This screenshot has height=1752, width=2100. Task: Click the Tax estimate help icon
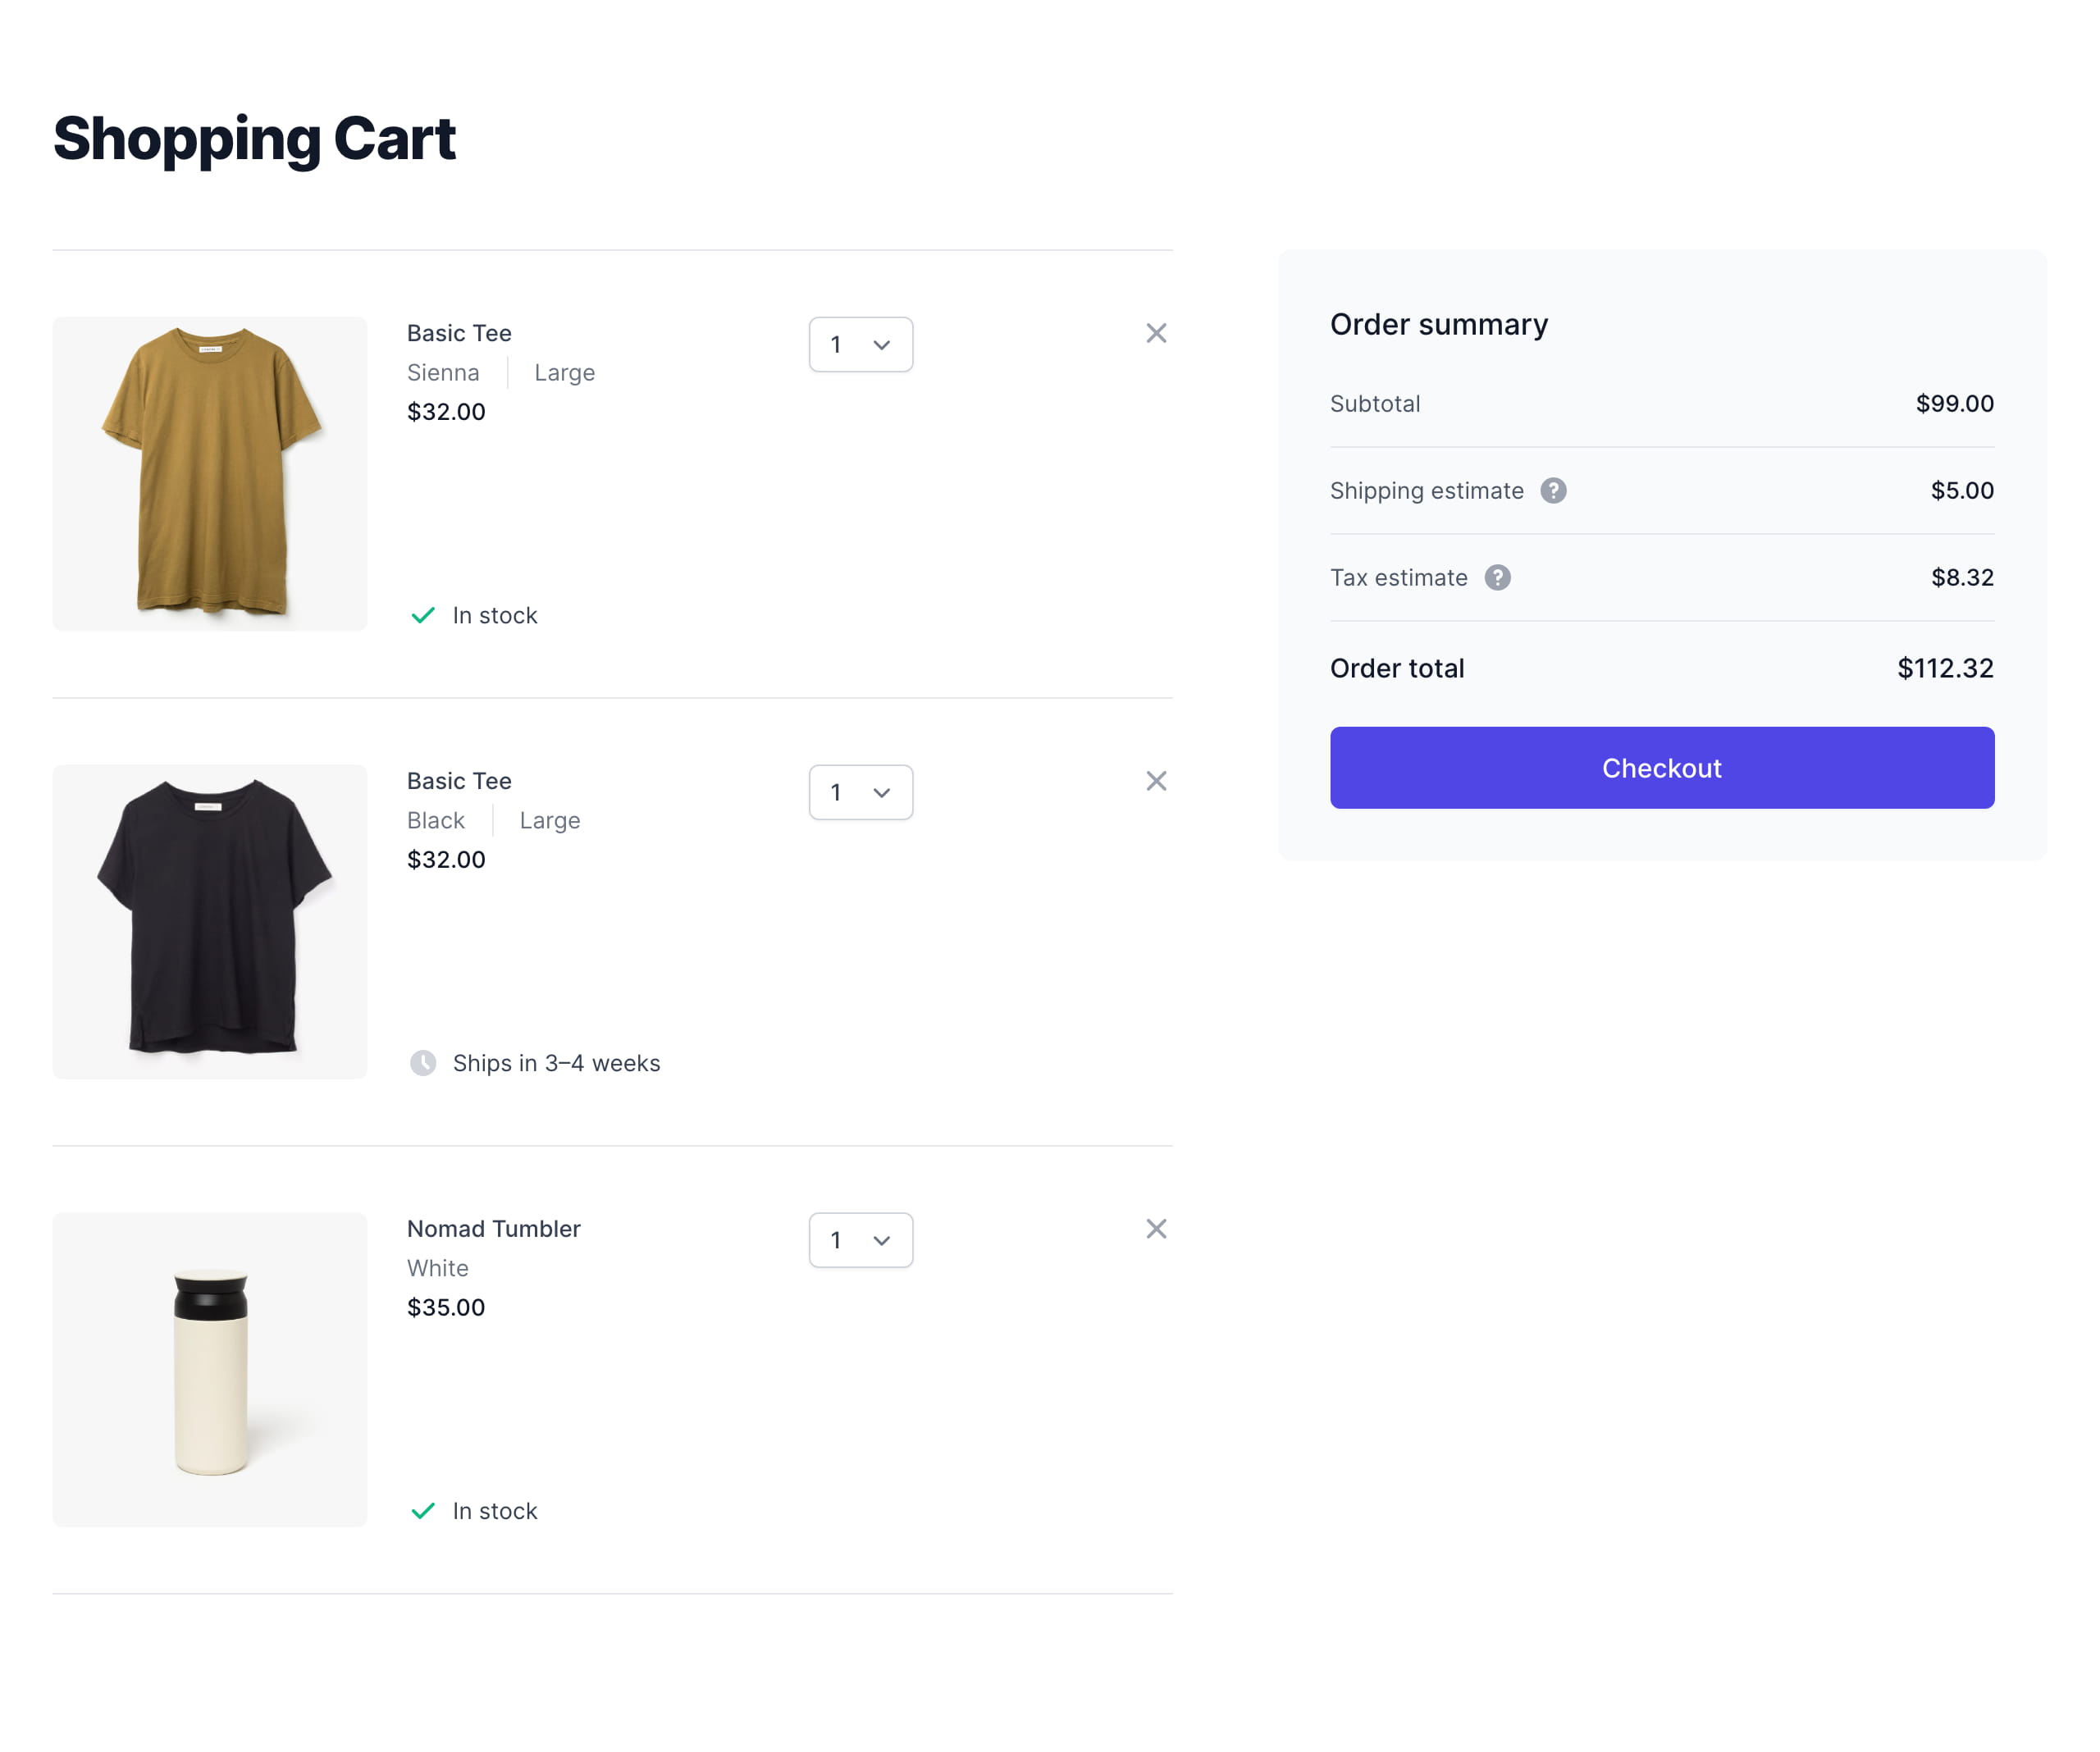[x=1497, y=578]
